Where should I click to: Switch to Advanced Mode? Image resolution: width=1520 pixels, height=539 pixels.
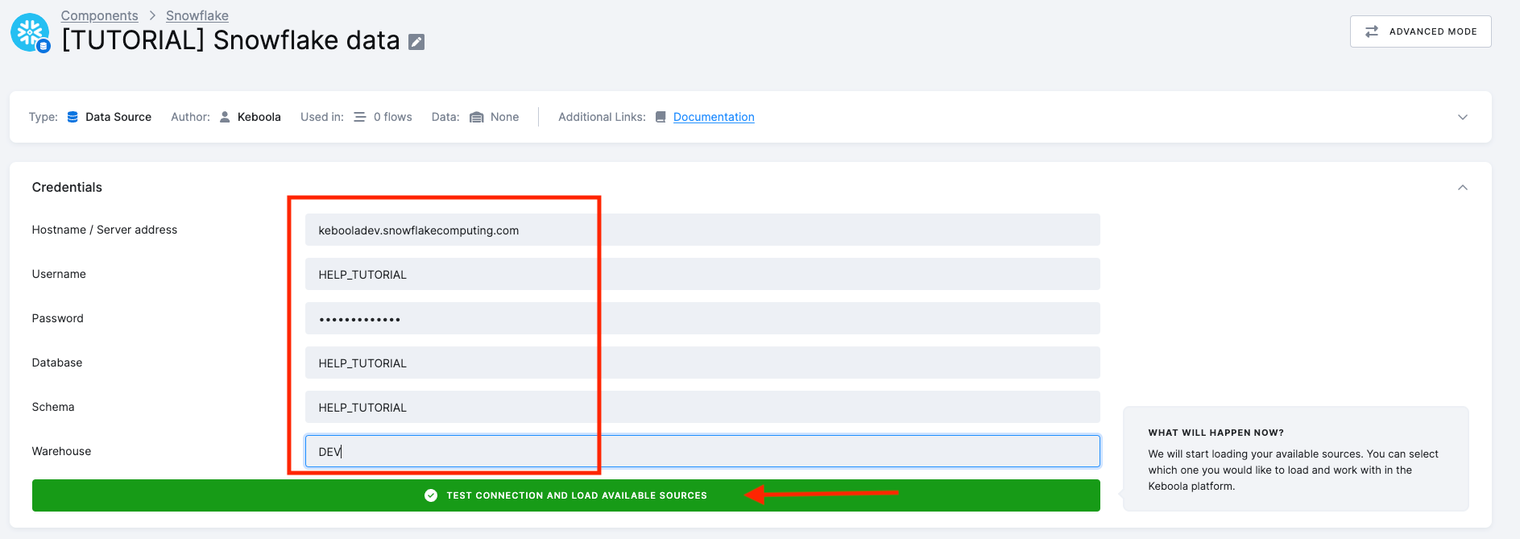(1421, 31)
